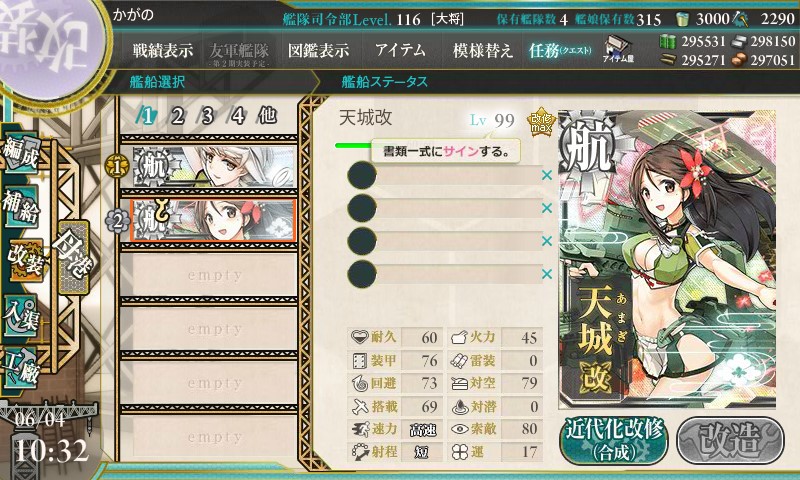Open the 他 other ships tab
Viewport: 800px width, 480px height.
pos(267,116)
